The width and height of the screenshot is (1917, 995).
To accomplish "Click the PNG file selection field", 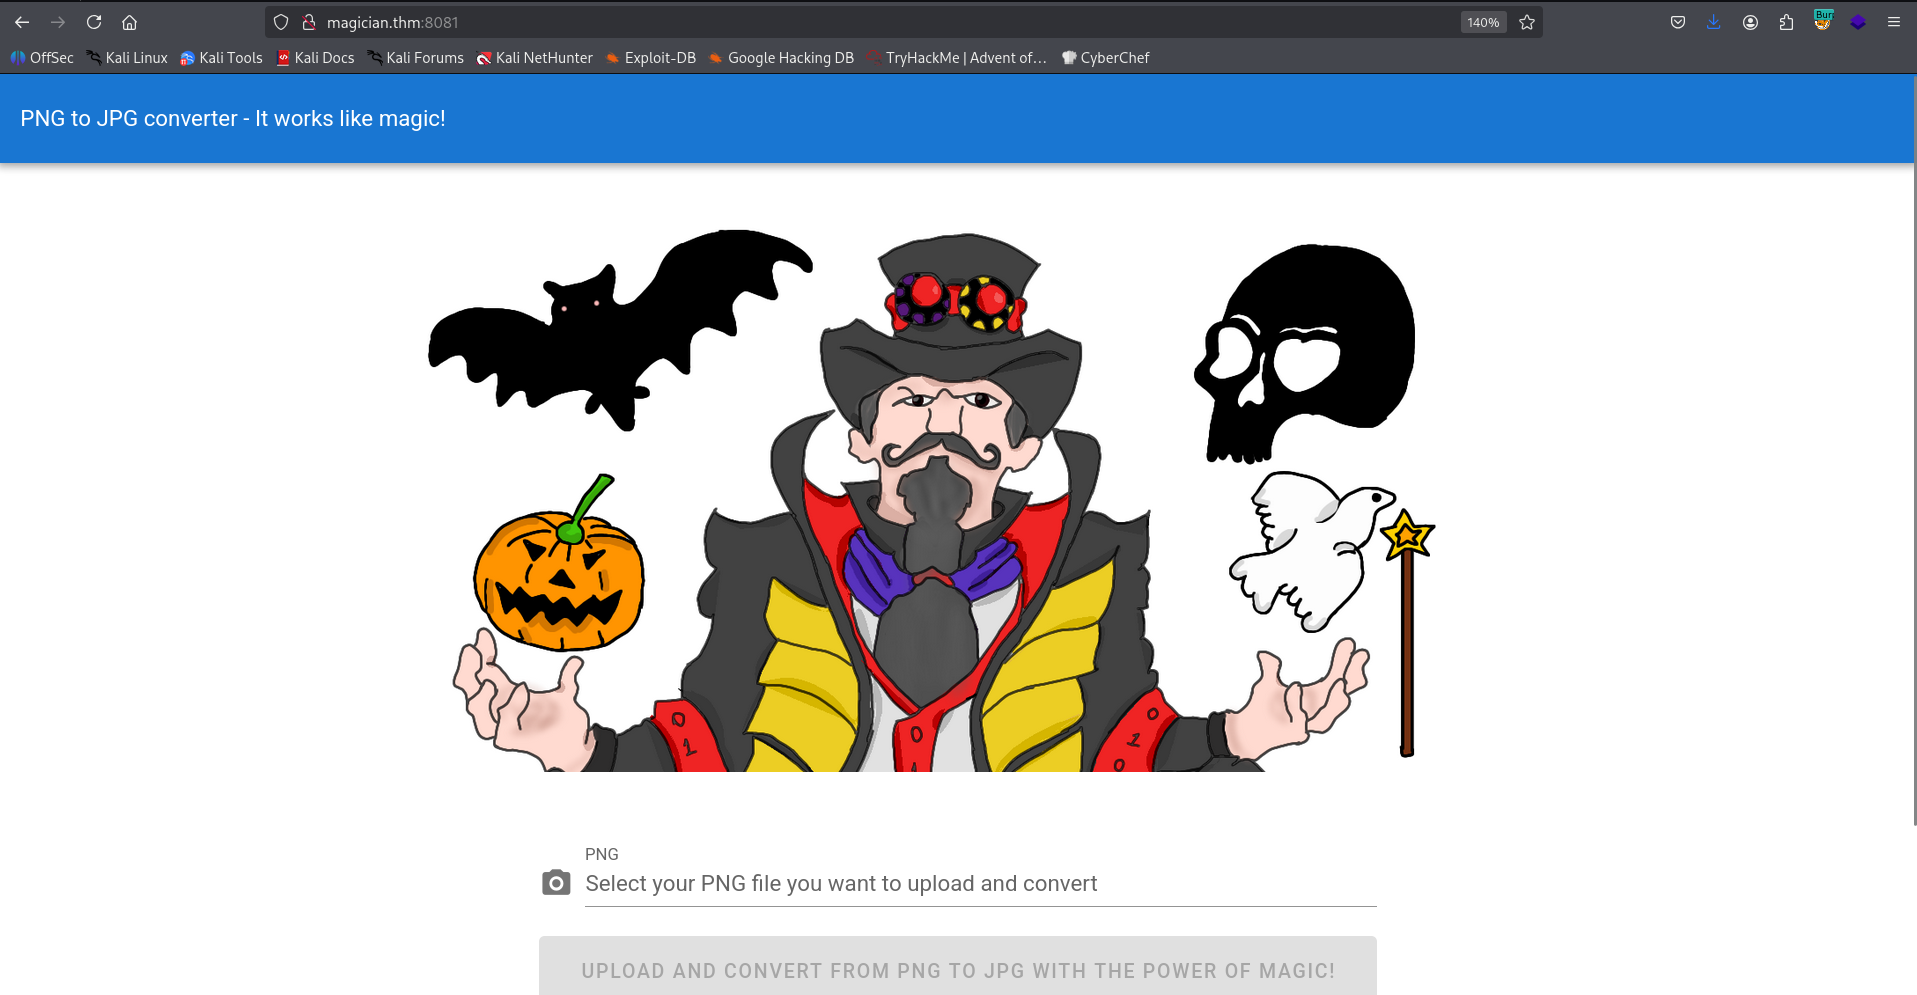I will pos(980,884).
